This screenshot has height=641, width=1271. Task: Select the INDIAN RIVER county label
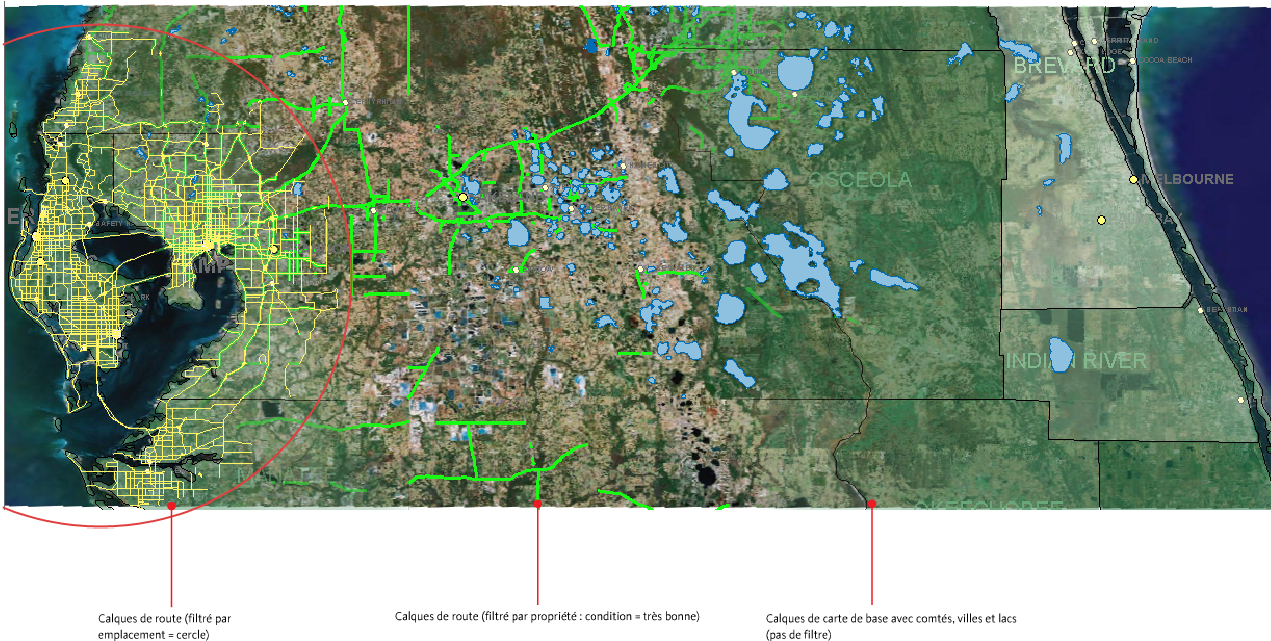(1075, 360)
